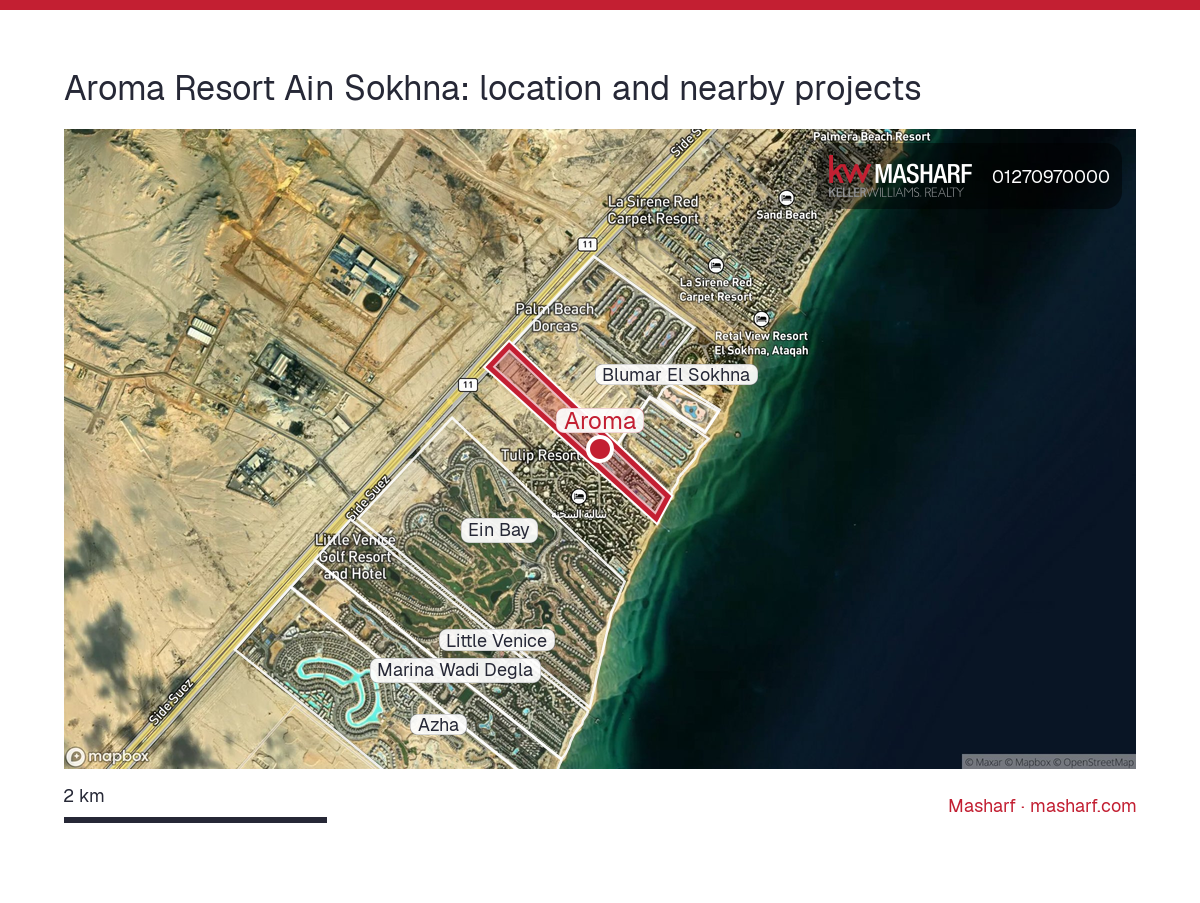This screenshot has height=903, width=1200.
Task: Click the Tulip Resort map label
Action: pos(539,455)
